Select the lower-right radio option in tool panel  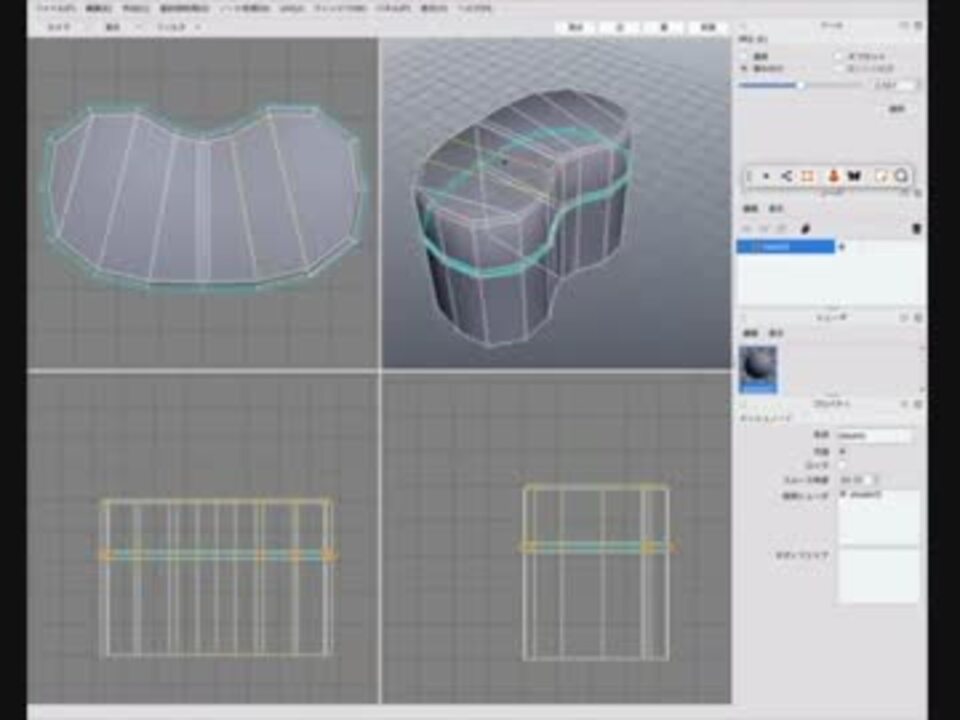pos(839,69)
